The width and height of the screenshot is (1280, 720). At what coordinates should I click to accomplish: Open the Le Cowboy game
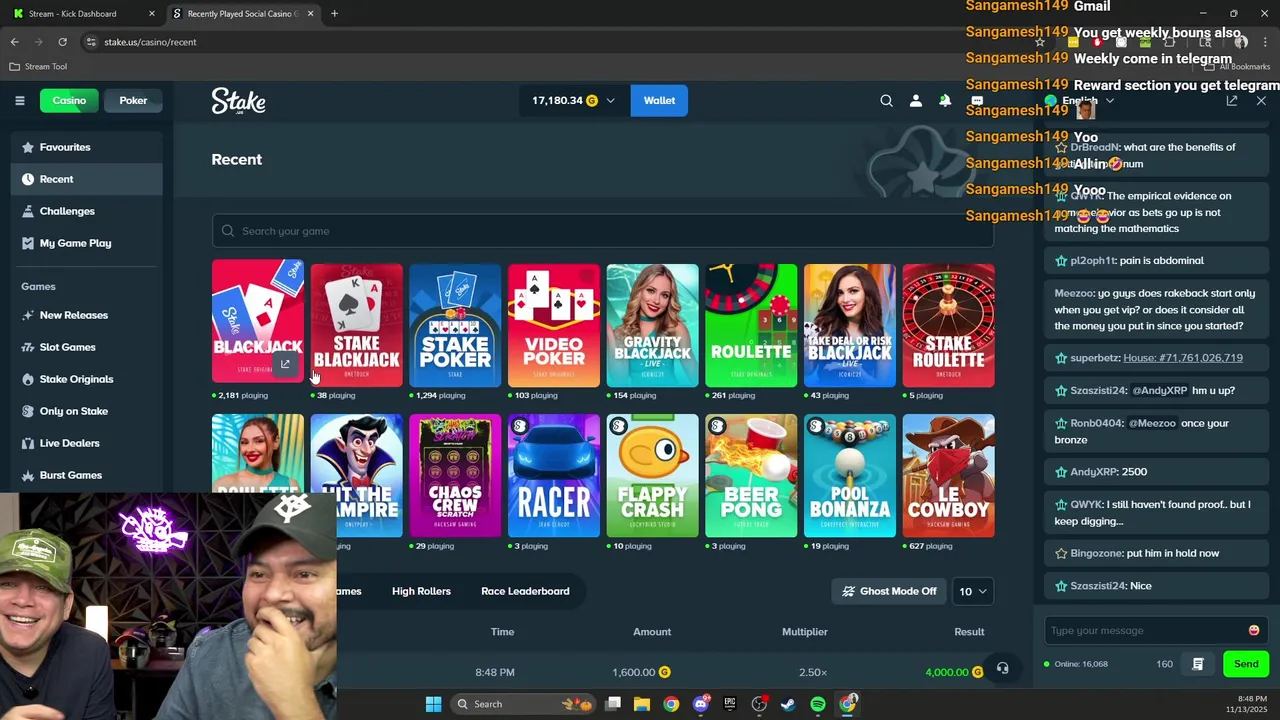tap(948, 476)
